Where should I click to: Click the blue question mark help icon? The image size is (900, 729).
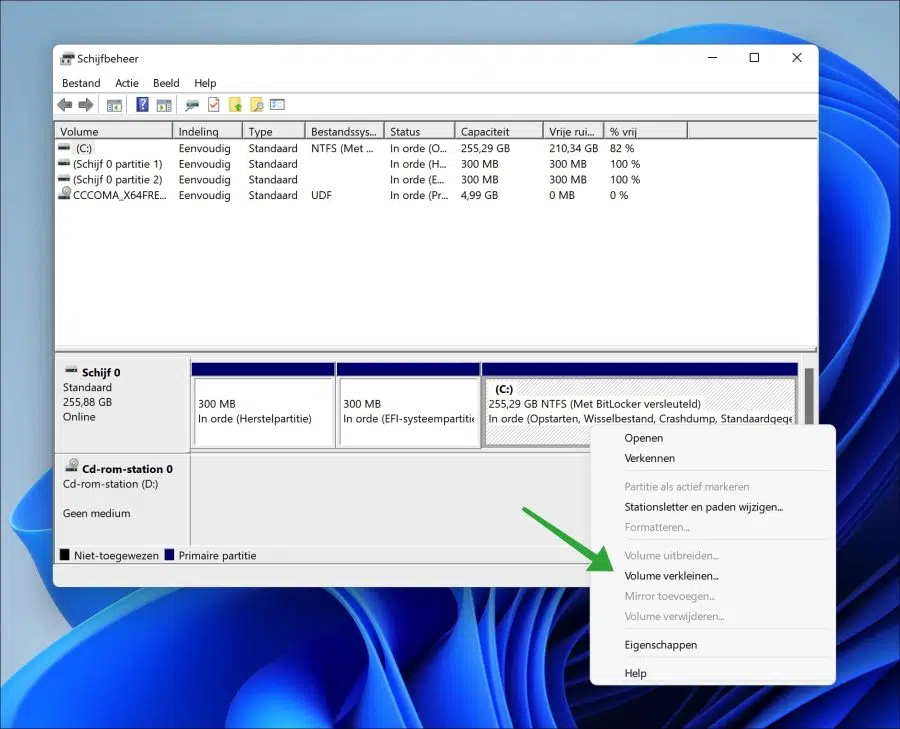click(142, 104)
